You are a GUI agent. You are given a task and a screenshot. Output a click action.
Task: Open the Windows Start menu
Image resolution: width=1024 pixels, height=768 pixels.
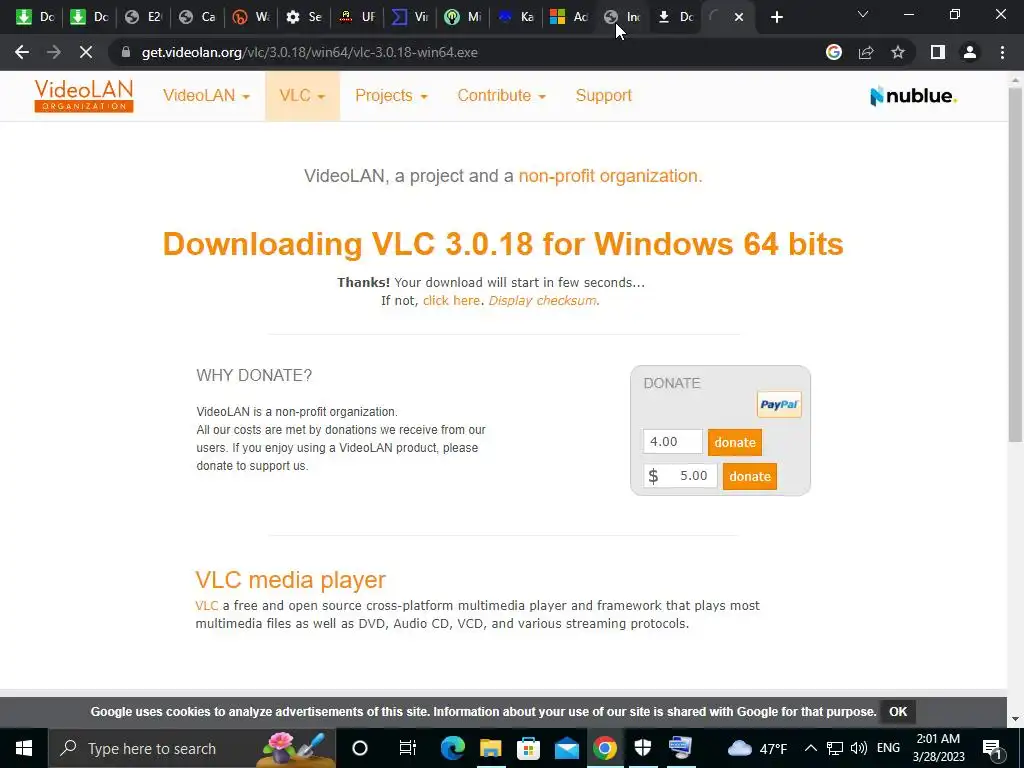(x=24, y=748)
